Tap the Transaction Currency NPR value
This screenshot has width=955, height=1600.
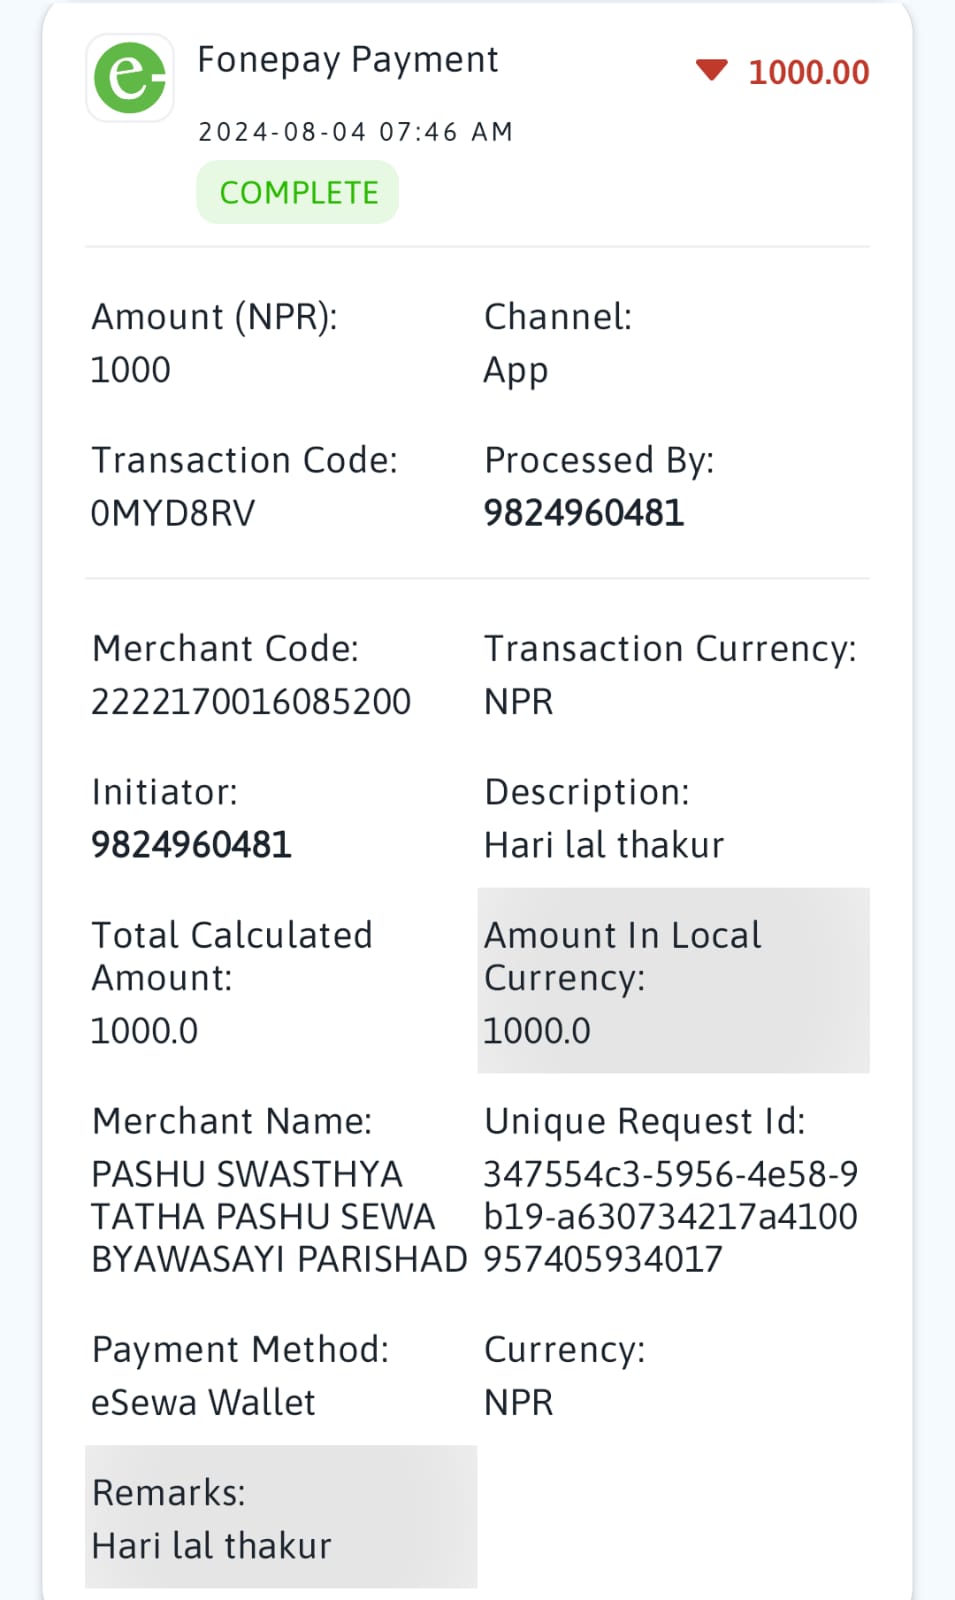pos(518,702)
